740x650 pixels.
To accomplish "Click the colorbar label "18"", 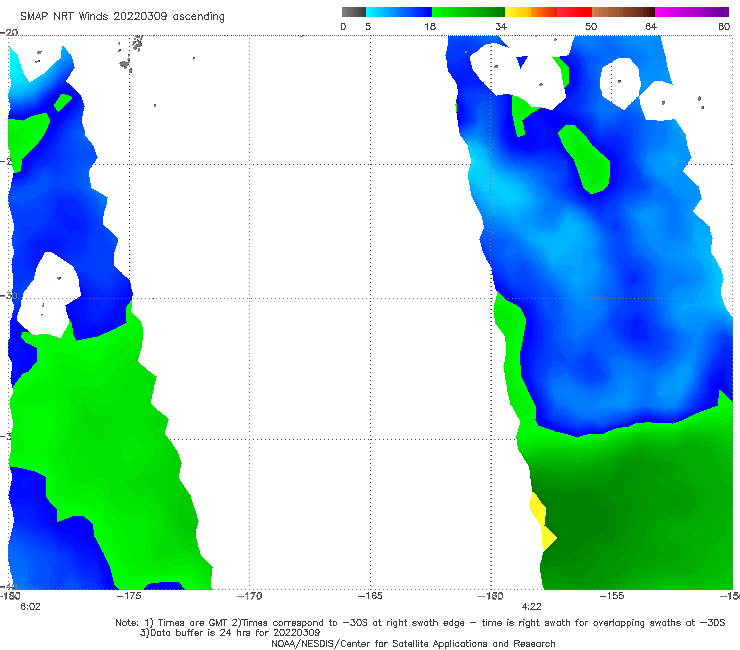I will point(430,26).
